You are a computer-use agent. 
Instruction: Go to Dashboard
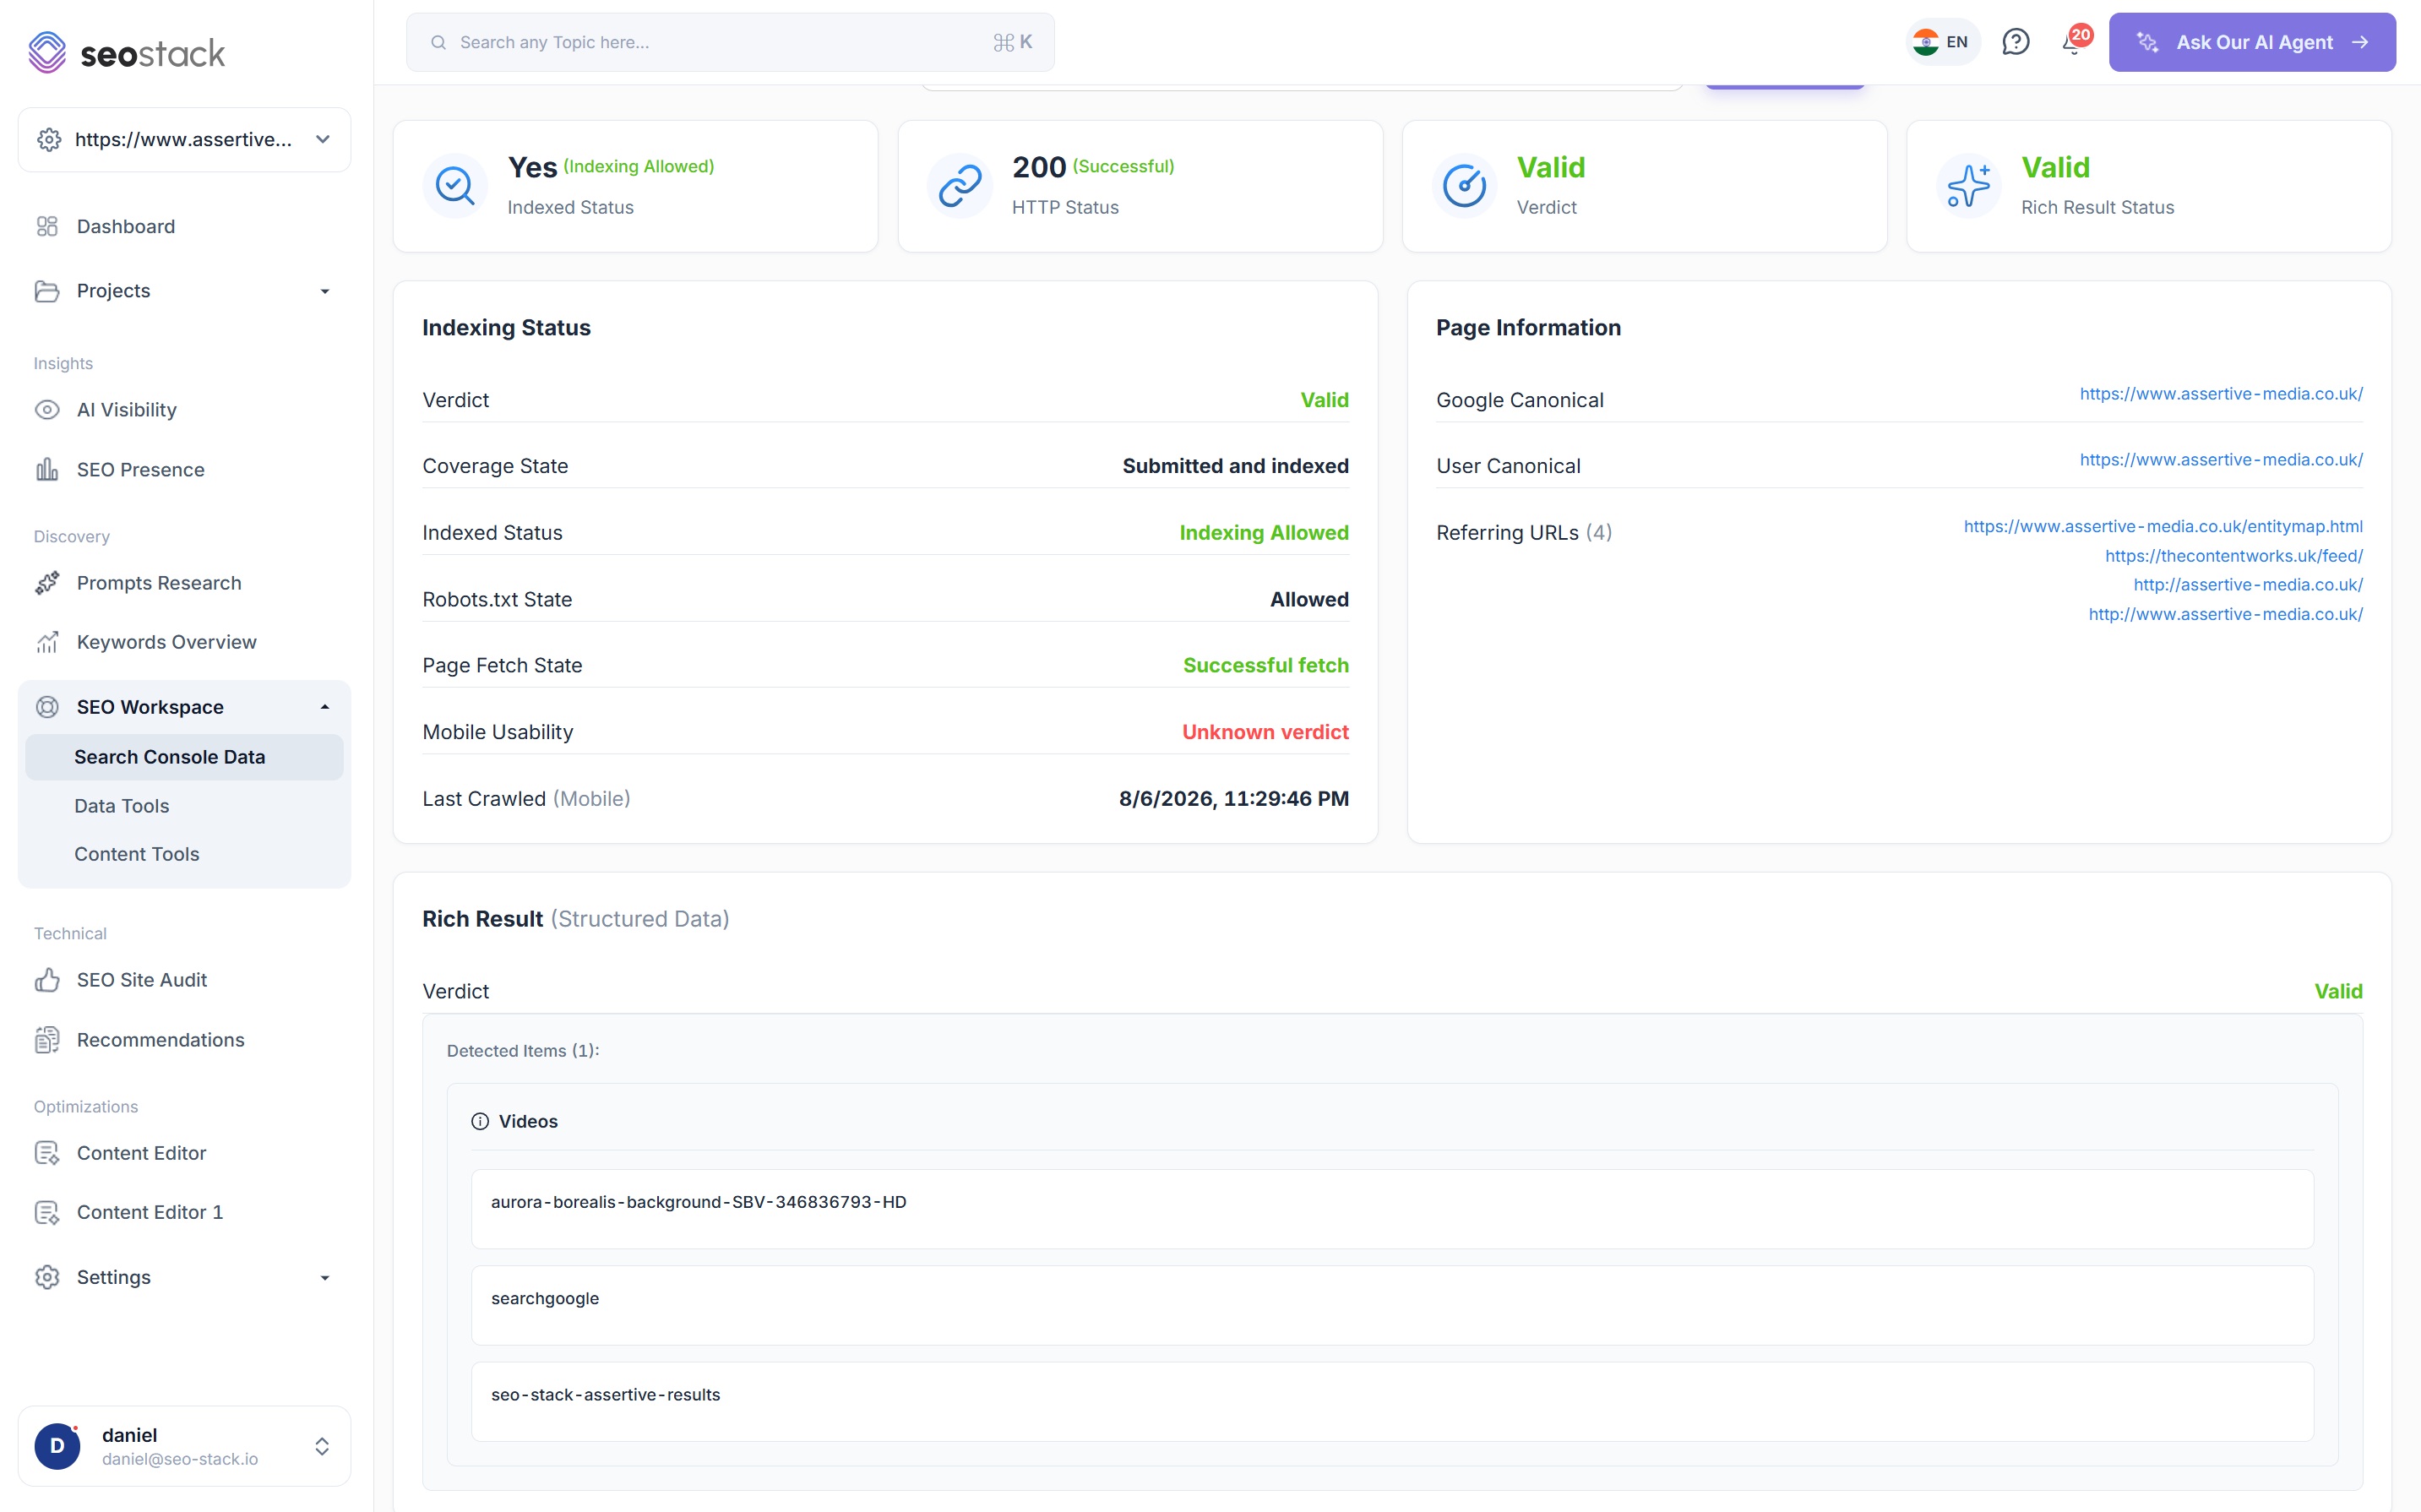(x=126, y=226)
